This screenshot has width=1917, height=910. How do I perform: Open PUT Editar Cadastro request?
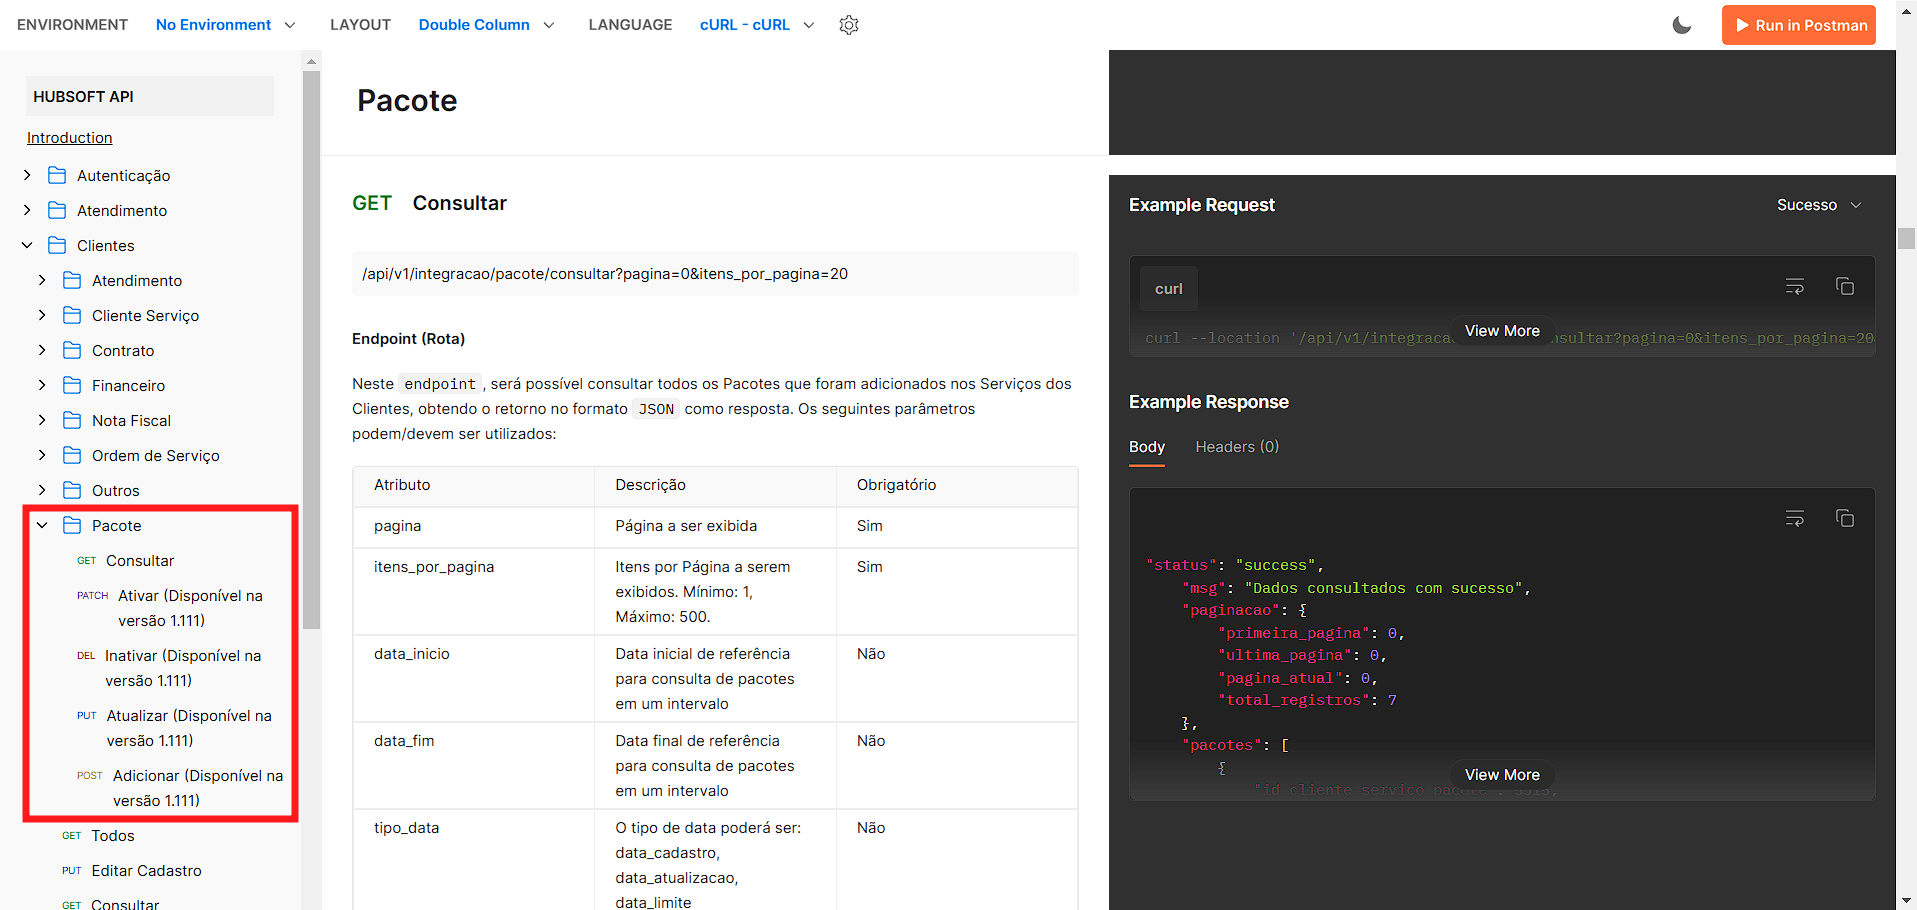[132, 871]
